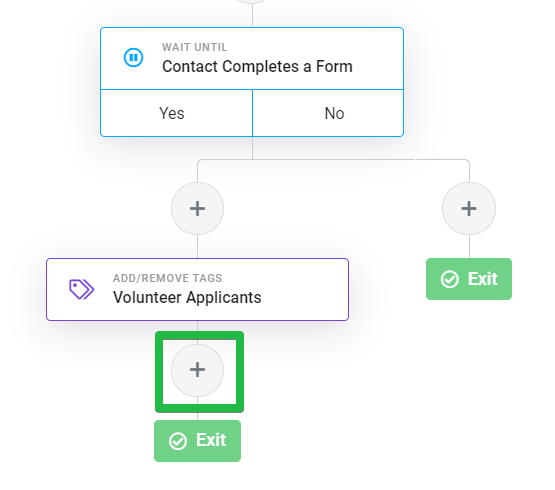
Task: Click the WAIT UNTIL label
Action: pyautogui.click(x=195, y=47)
